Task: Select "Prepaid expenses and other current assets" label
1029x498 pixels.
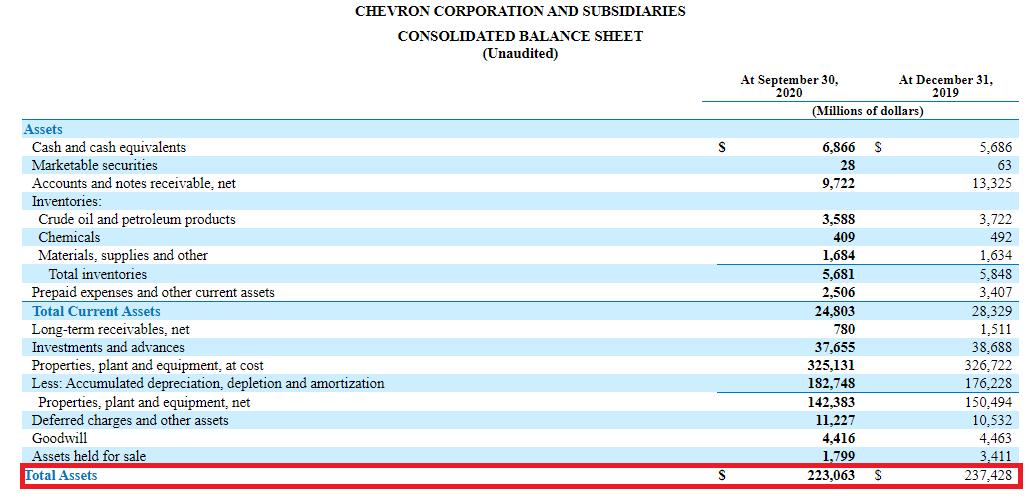Action: click(153, 292)
